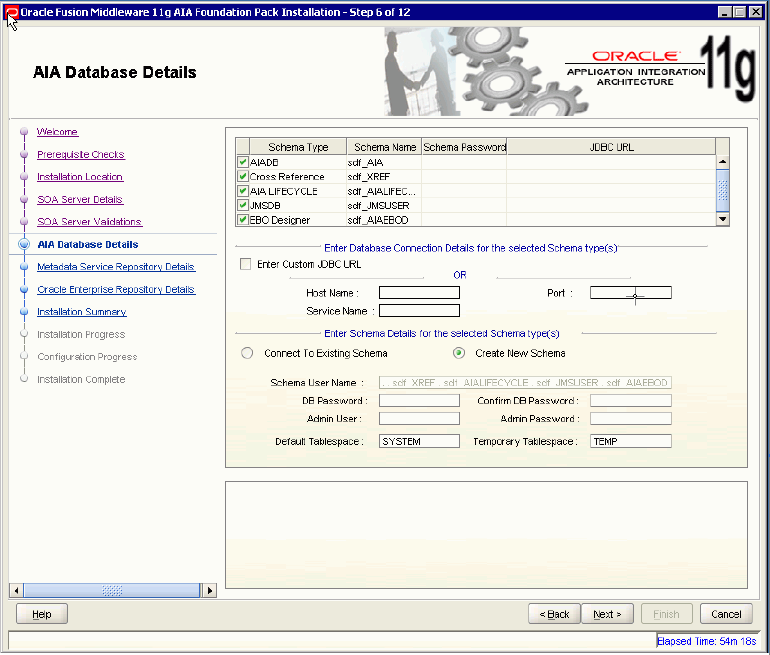Click the Confirm DB Password field
The image size is (770, 655).
(x=631, y=401)
